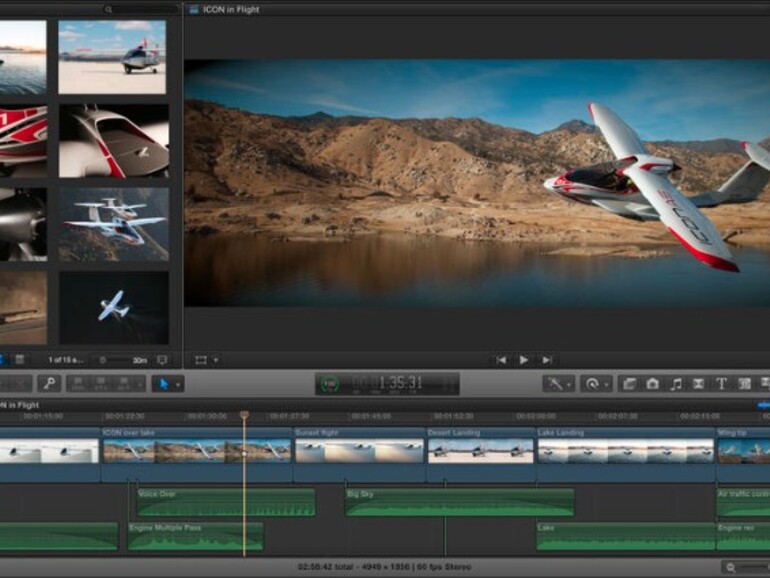Select the plane on dark background thumbnail

114,308
